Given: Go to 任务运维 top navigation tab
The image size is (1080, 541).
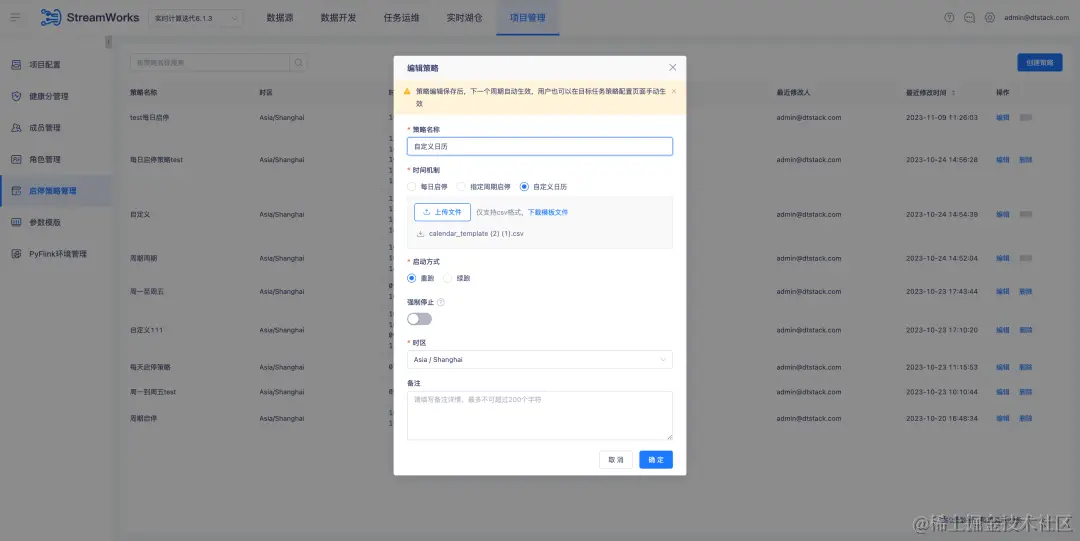Looking at the screenshot, I should click(x=402, y=18).
